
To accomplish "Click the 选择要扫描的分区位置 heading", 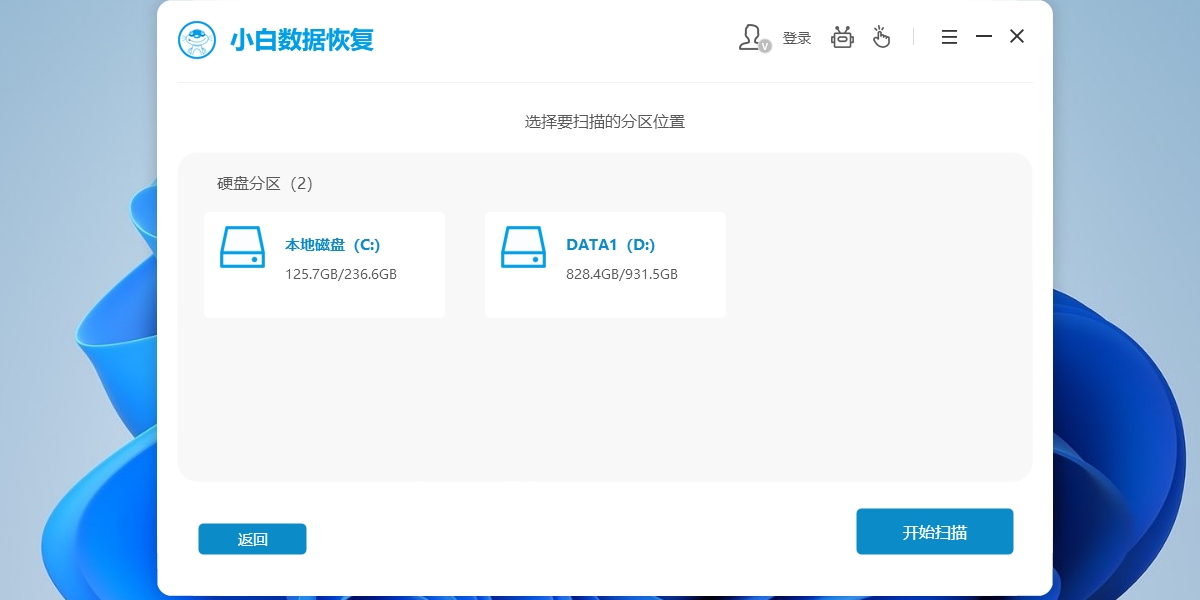I will click(x=604, y=120).
